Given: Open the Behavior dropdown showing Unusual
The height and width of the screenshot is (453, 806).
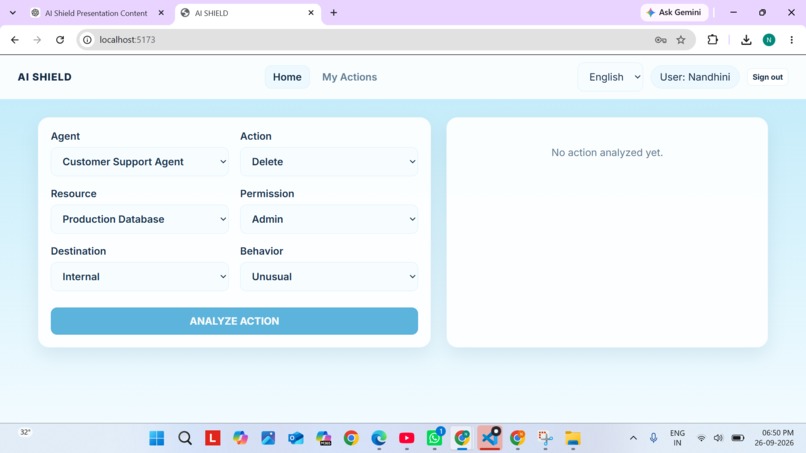Looking at the screenshot, I should [329, 277].
